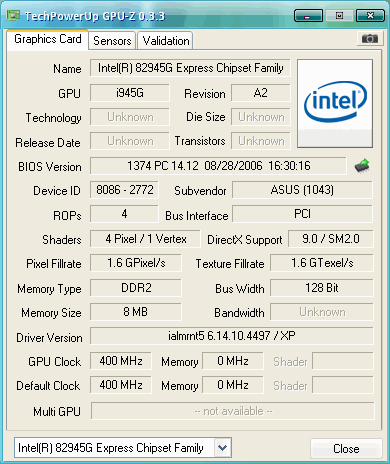Image resolution: width=390 pixels, height=464 pixels.
Task: Click the camera screenshot icon
Action: pos(369,39)
